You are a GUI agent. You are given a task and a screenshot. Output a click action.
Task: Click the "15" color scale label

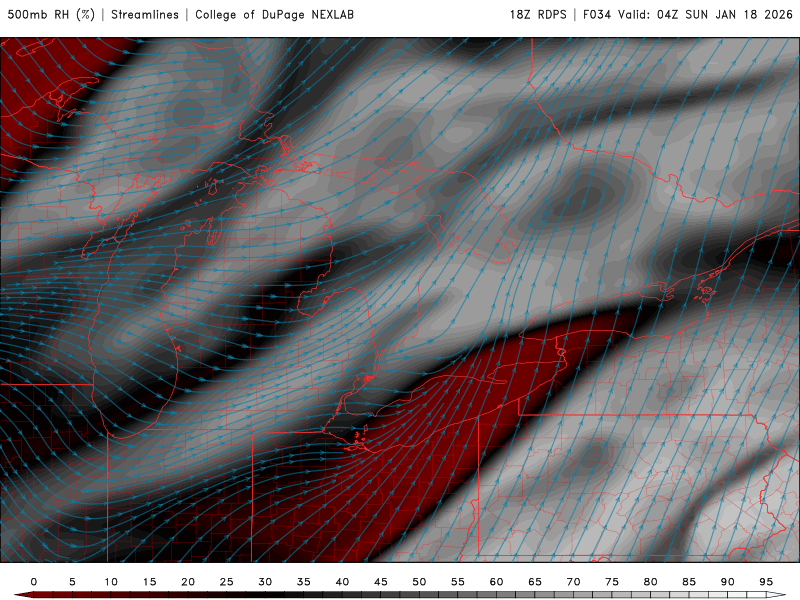pos(149,582)
